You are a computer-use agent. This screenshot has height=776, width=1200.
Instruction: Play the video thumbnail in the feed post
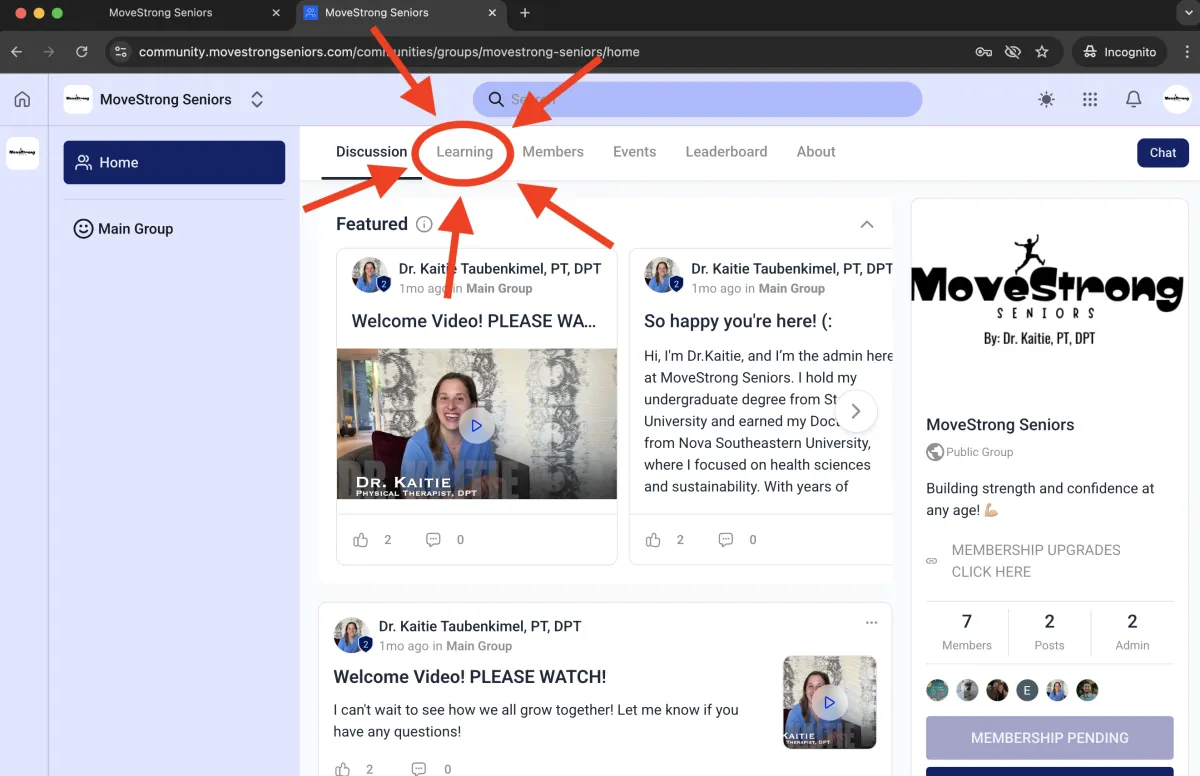[x=829, y=703]
